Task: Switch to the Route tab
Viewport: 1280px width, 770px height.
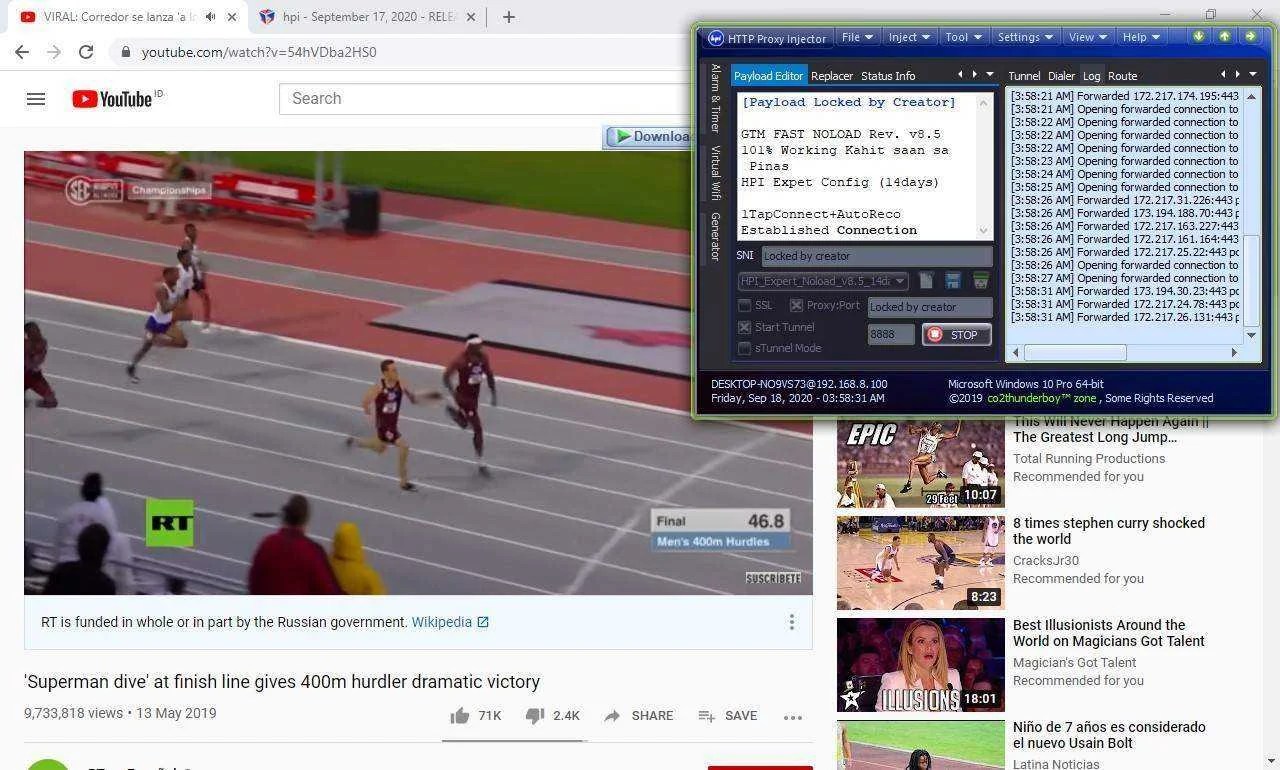Action: 1122,76
